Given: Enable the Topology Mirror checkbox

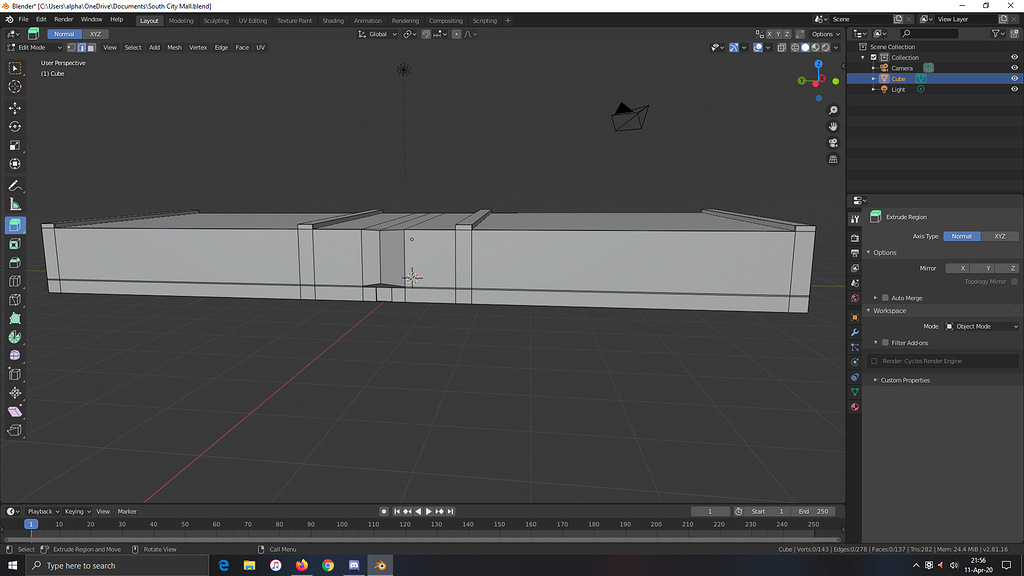Looking at the screenshot, I should tap(1014, 281).
